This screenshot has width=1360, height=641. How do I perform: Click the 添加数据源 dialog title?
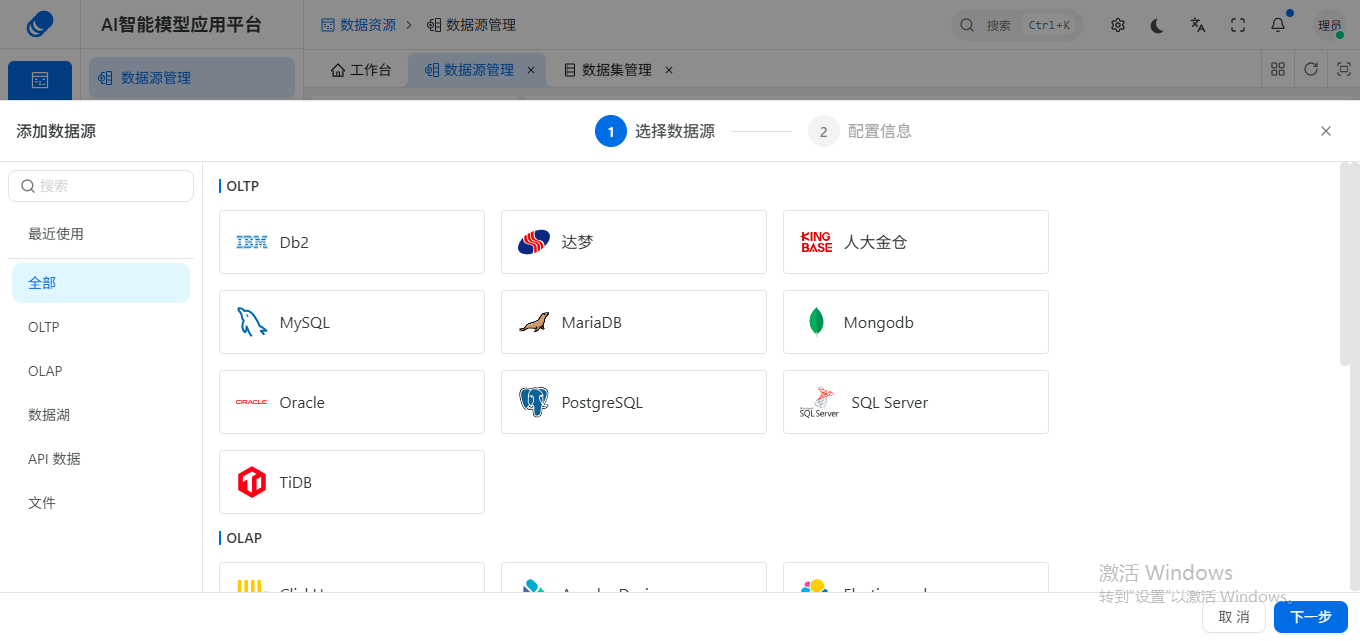click(x=56, y=131)
